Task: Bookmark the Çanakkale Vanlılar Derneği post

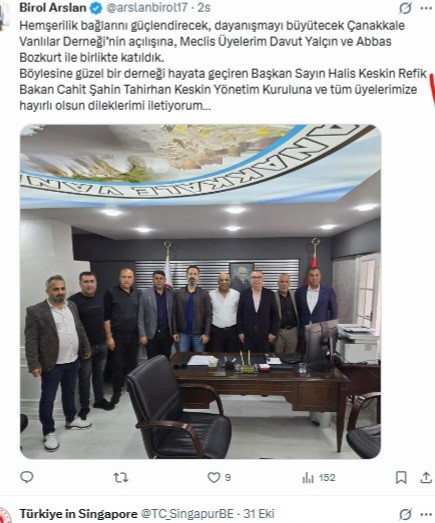Action: point(401,478)
